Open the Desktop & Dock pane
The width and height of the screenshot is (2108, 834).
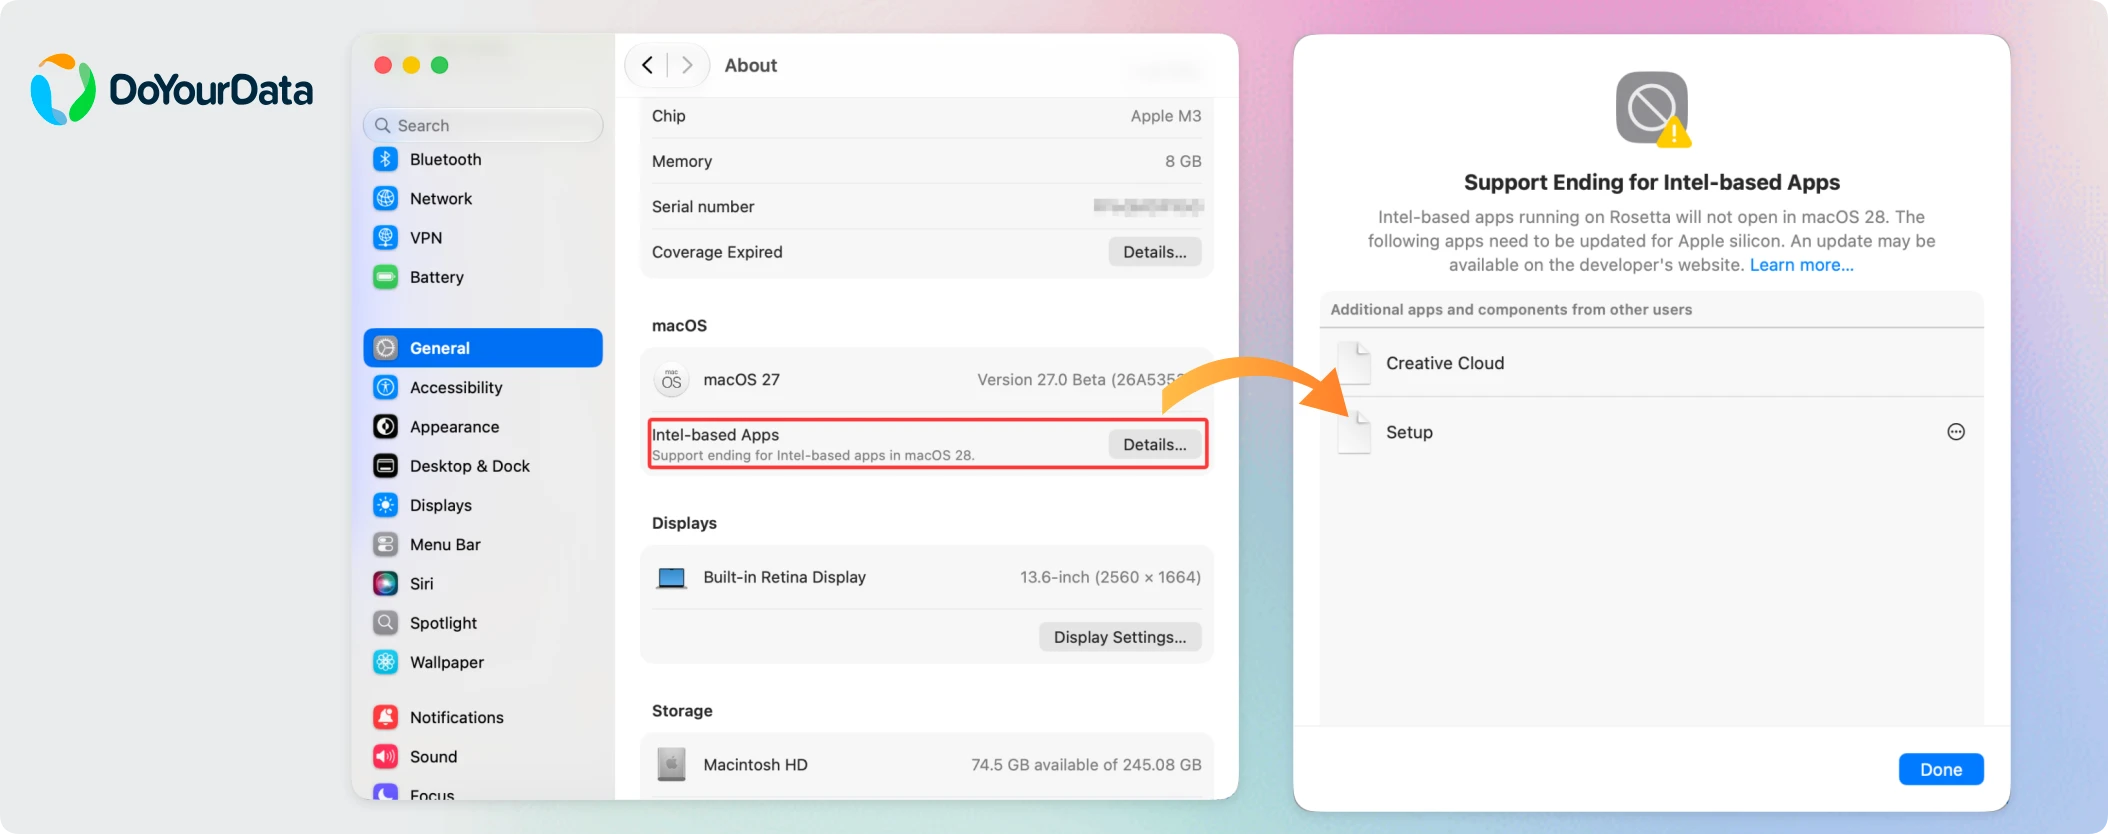coord(483,466)
